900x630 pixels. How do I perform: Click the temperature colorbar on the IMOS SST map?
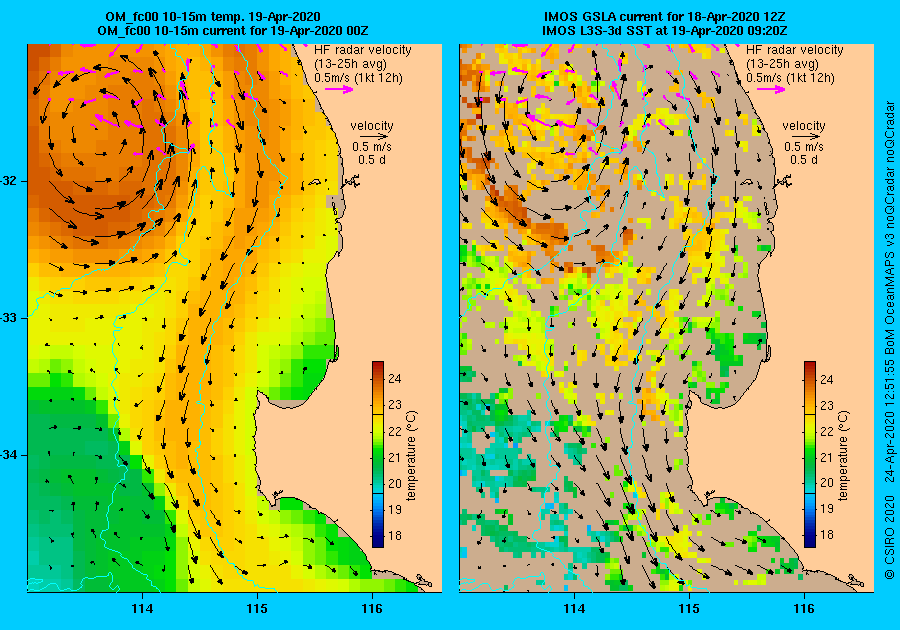coord(810,454)
